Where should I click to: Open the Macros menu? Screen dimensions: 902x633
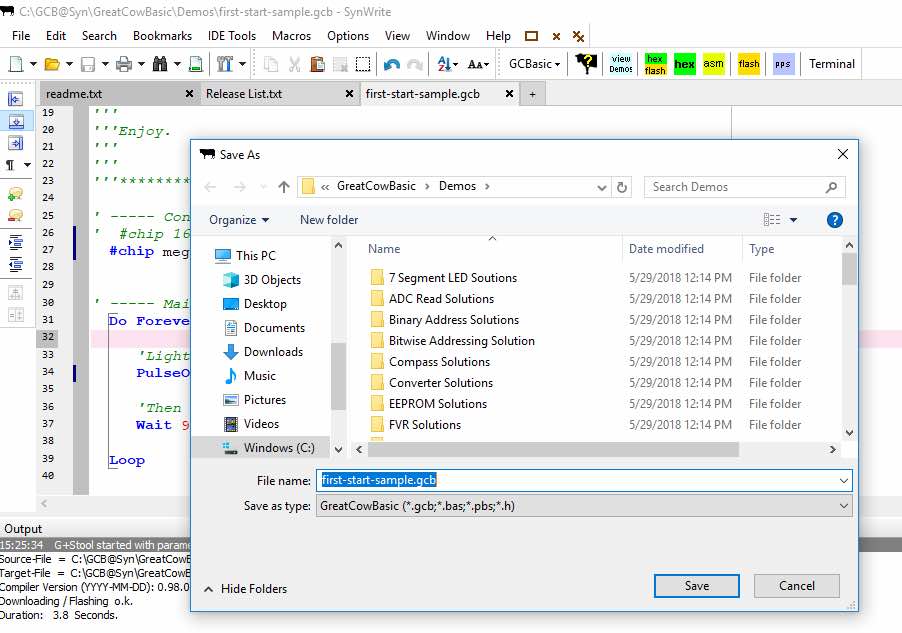point(292,36)
